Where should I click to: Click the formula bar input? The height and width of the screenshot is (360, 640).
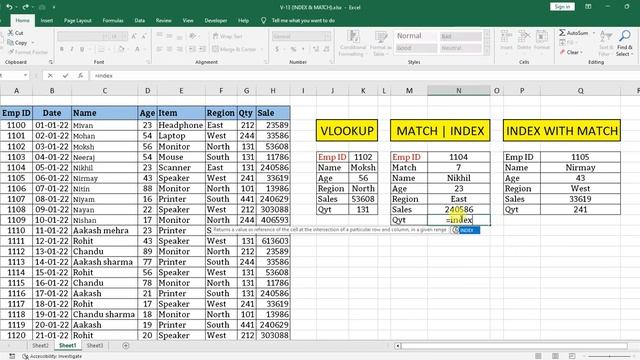click(363, 76)
